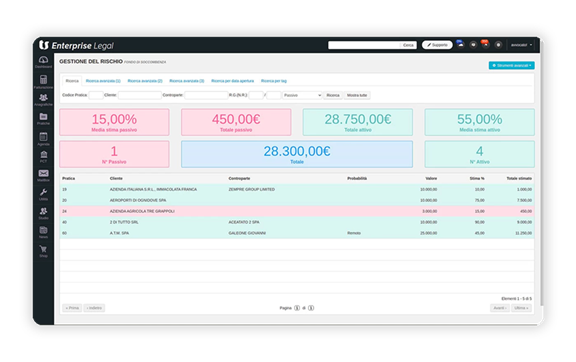Image resolution: width=576 pixels, height=362 pixels.
Task: Click the Totale 28.300,00€ card
Action: point(297,154)
